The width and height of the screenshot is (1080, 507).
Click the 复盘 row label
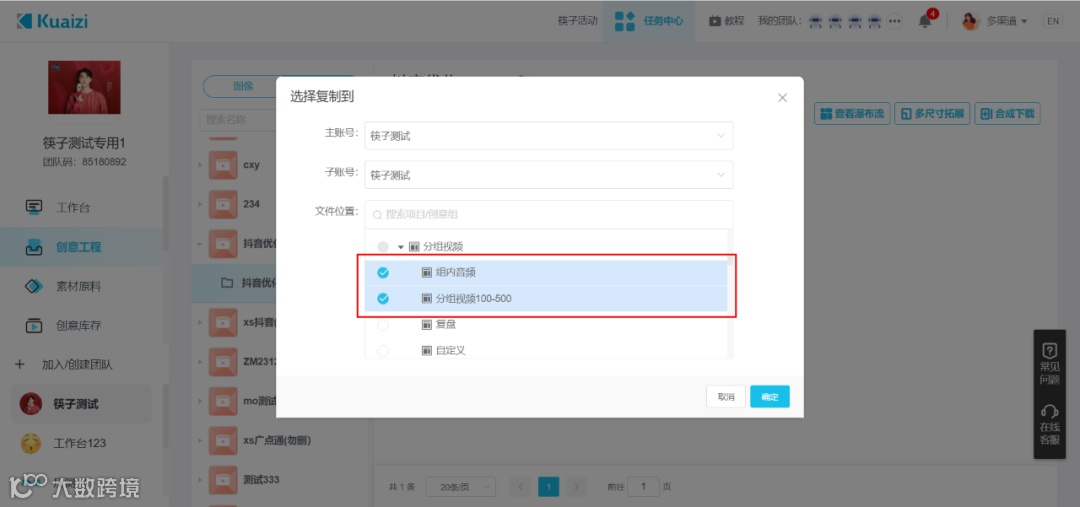tap(446, 324)
